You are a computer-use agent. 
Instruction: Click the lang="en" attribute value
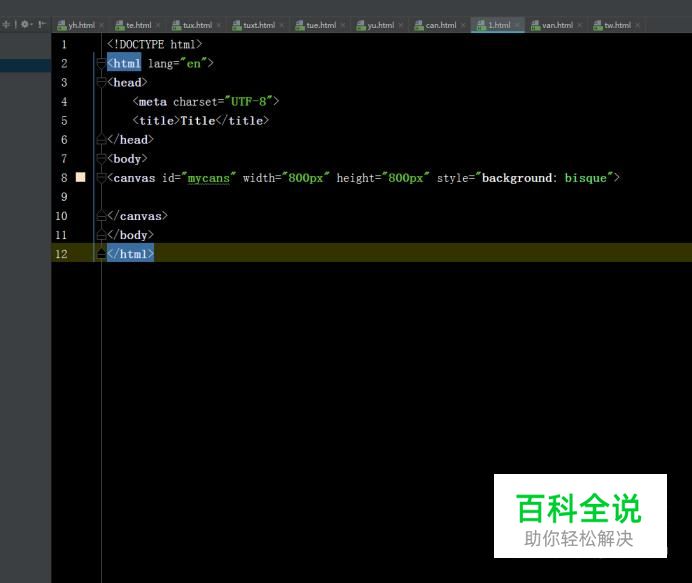[194, 64]
